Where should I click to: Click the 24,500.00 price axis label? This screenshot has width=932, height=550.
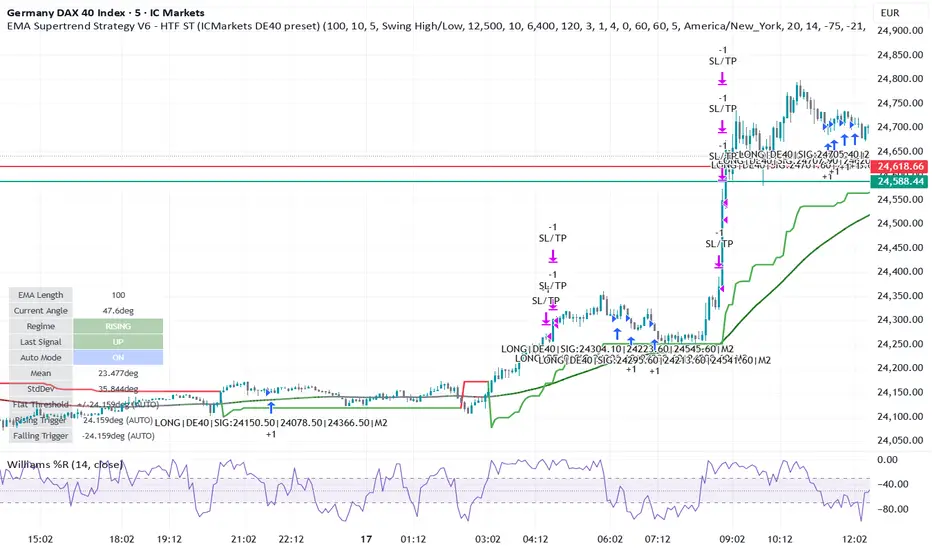point(900,223)
